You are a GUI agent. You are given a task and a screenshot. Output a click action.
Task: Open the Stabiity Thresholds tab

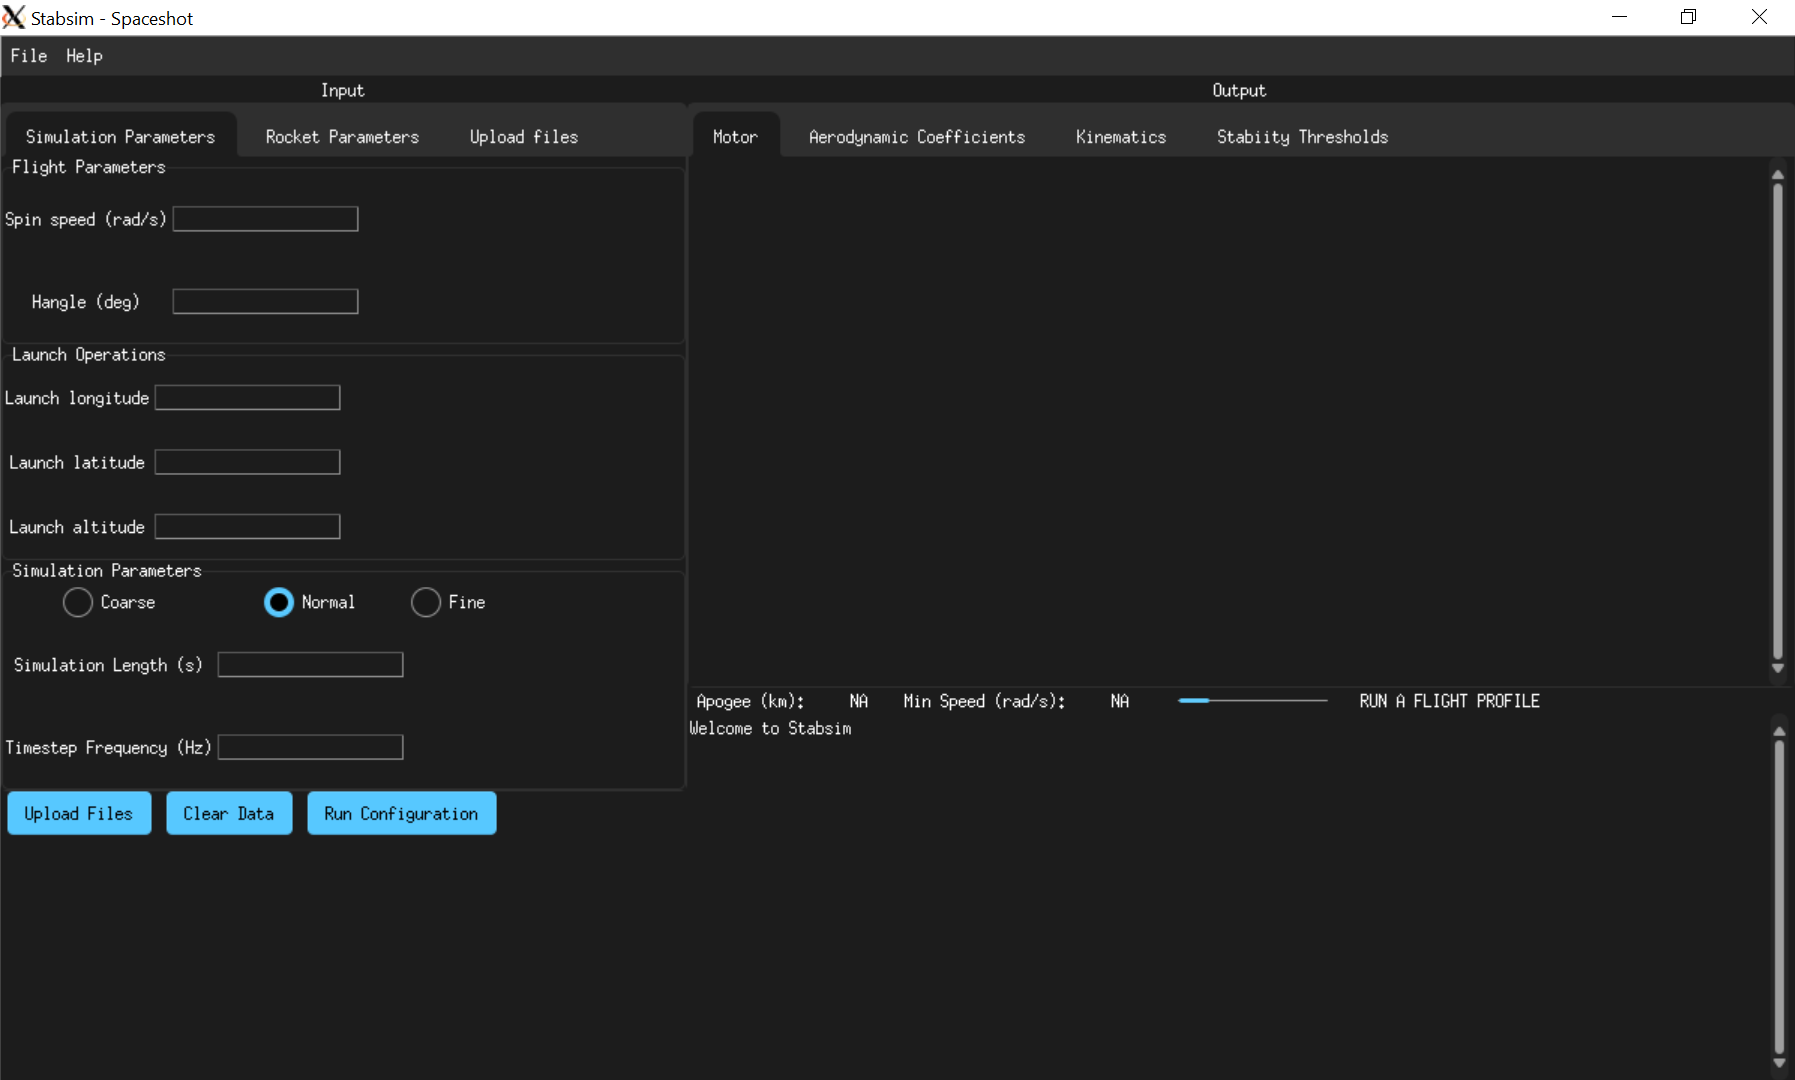[x=1302, y=137]
